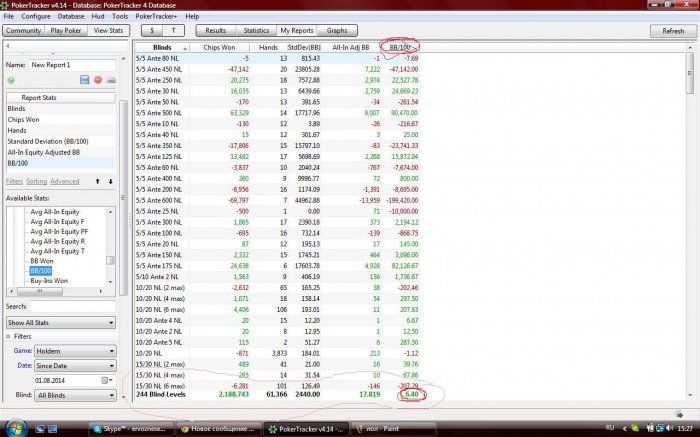Open the Filters link
This screenshot has width=700, height=437.
click(x=14, y=181)
